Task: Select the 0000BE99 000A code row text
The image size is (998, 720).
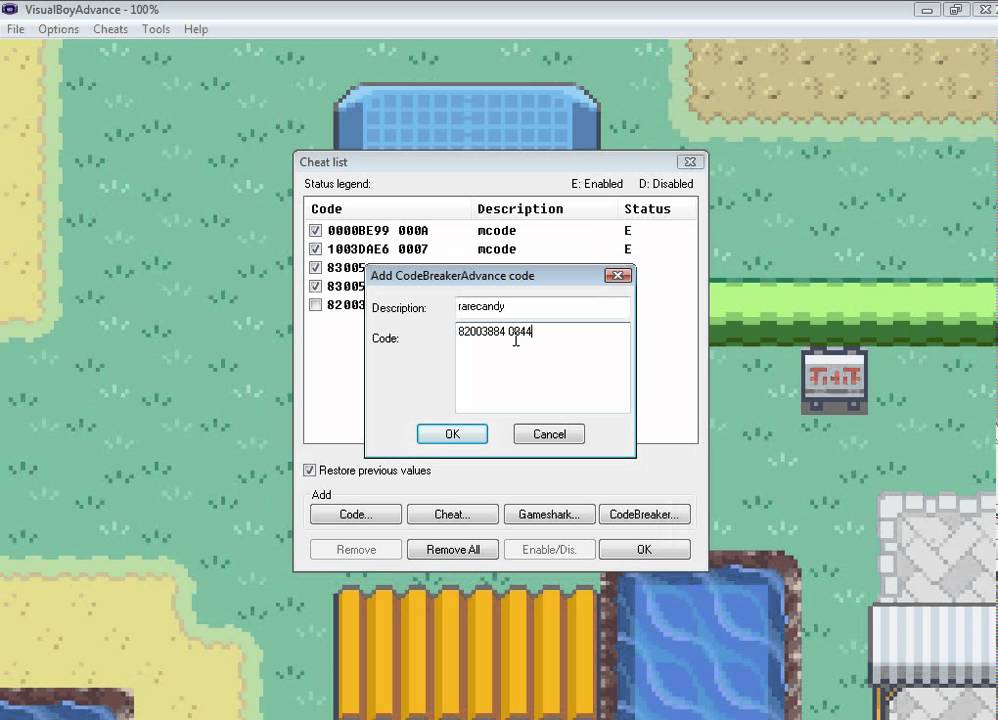Action: coord(377,230)
